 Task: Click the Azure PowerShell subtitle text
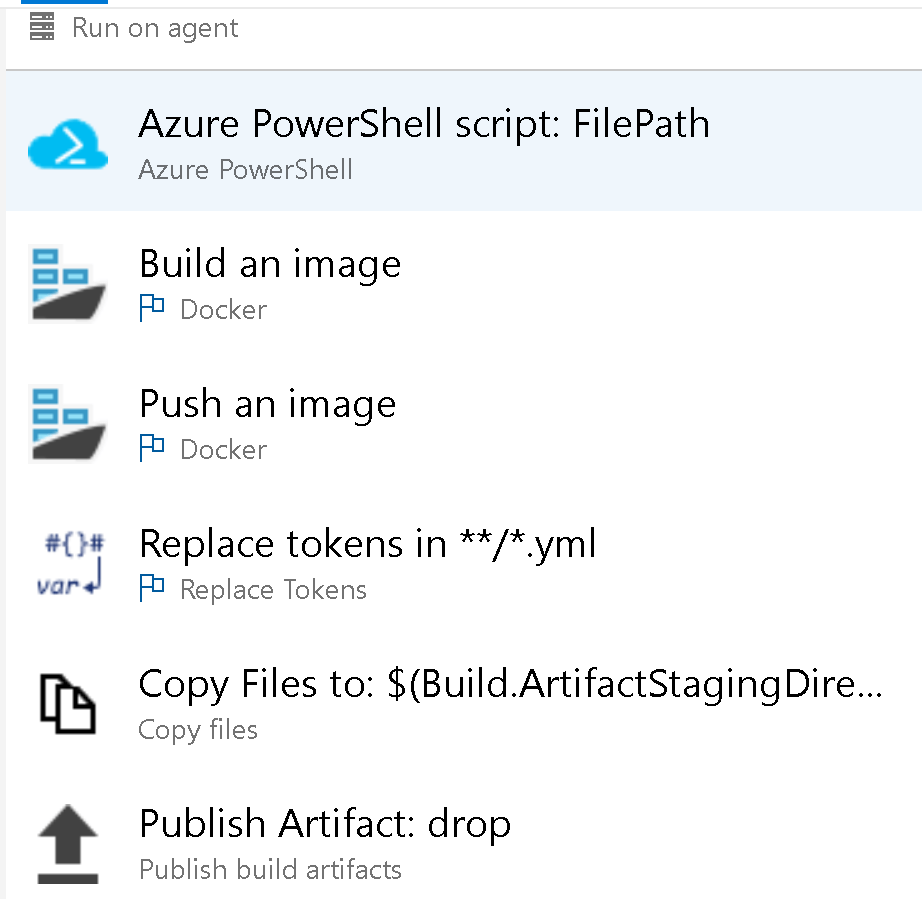pyautogui.click(x=245, y=169)
